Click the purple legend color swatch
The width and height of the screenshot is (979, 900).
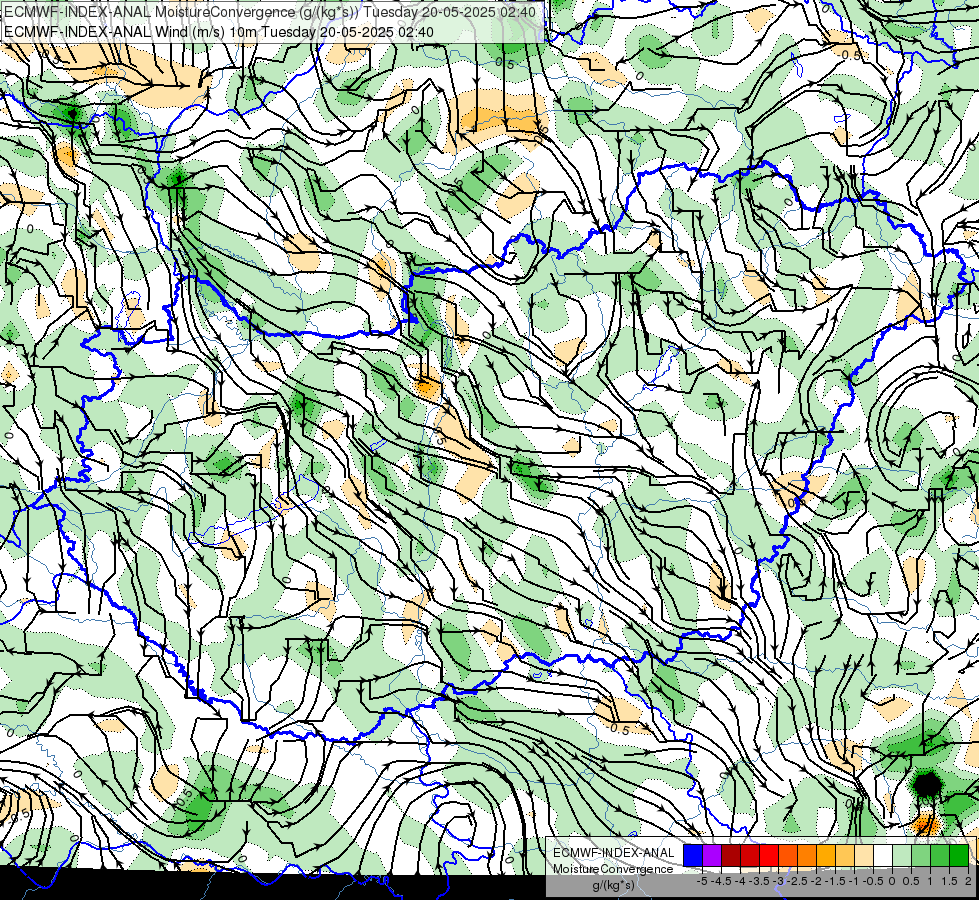coord(712,855)
